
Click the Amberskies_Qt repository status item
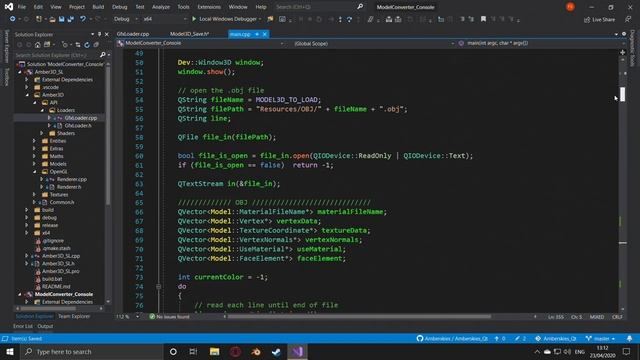tap(556, 338)
